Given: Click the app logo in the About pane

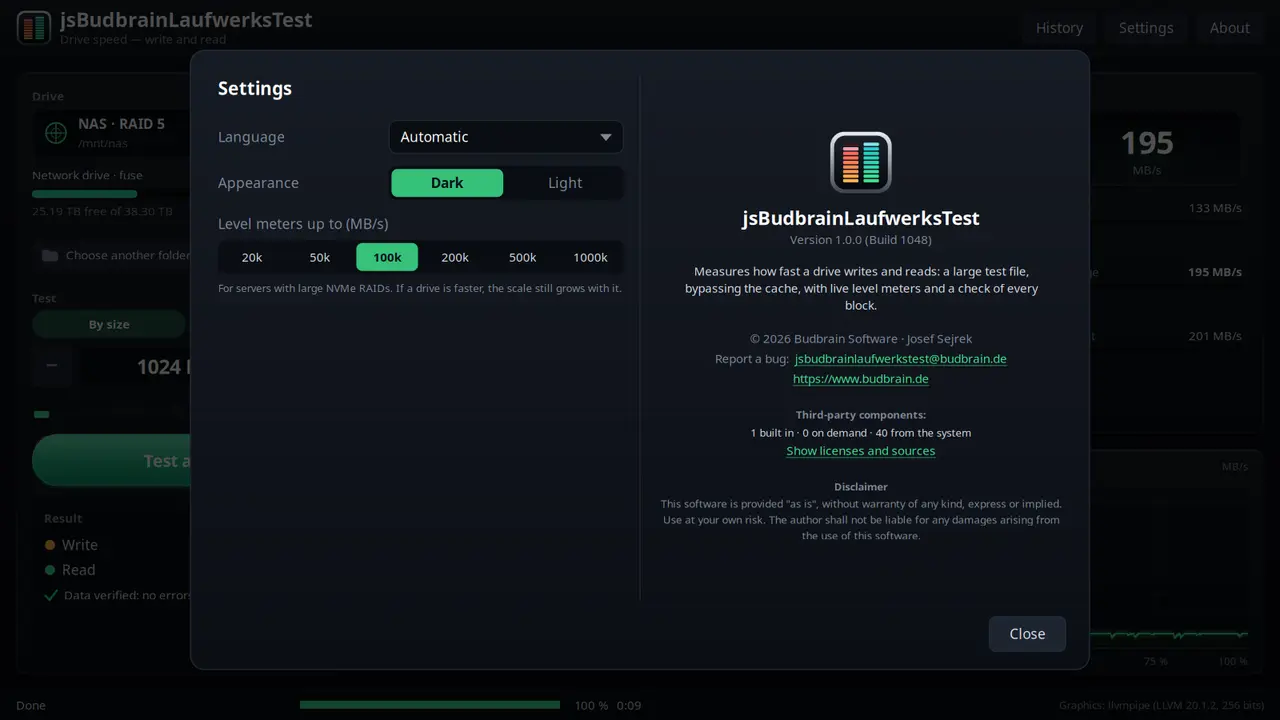Looking at the screenshot, I should pyautogui.click(x=860, y=162).
